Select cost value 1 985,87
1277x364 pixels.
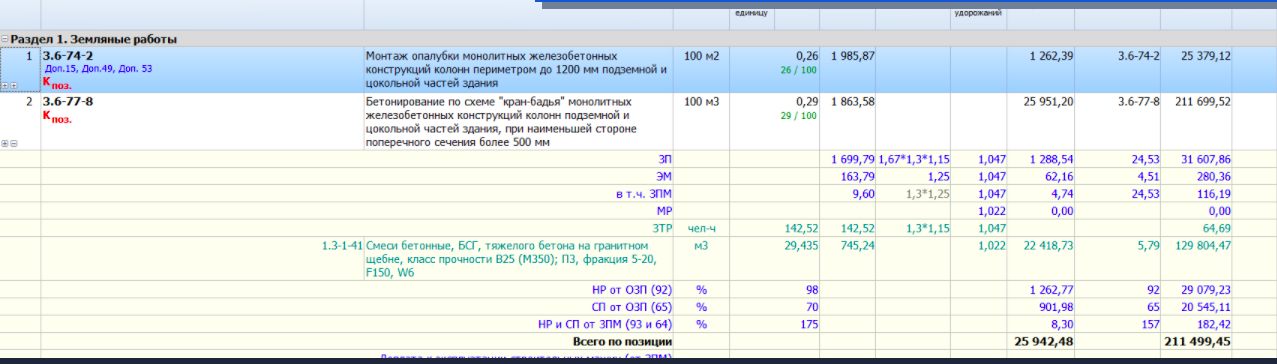pos(852,56)
